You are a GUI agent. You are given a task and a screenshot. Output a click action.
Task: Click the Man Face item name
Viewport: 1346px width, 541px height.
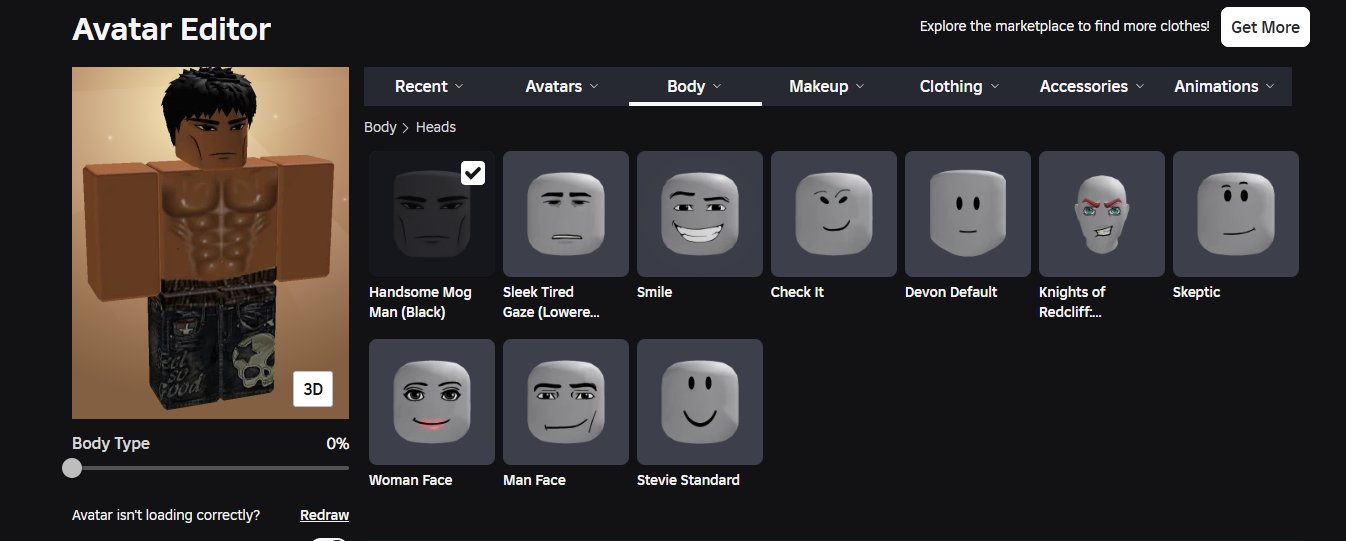click(534, 480)
